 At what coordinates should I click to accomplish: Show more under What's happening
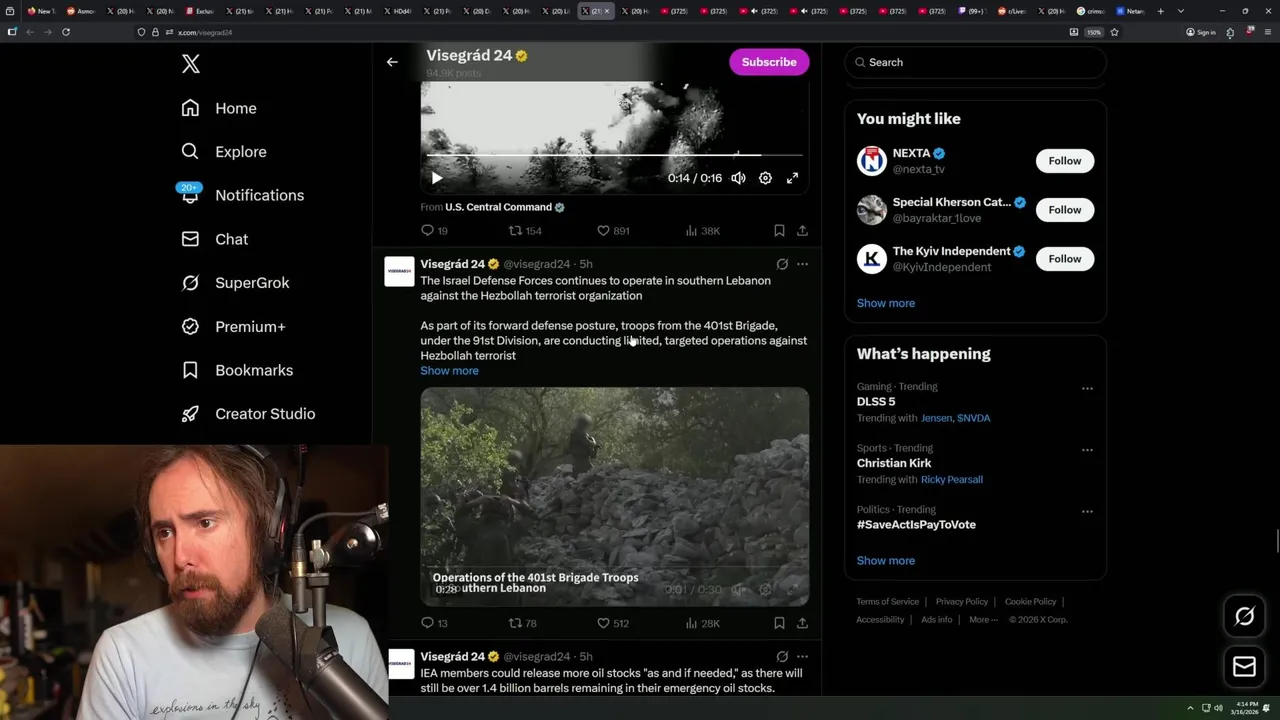pyautogui.click(x=885, y=561)
